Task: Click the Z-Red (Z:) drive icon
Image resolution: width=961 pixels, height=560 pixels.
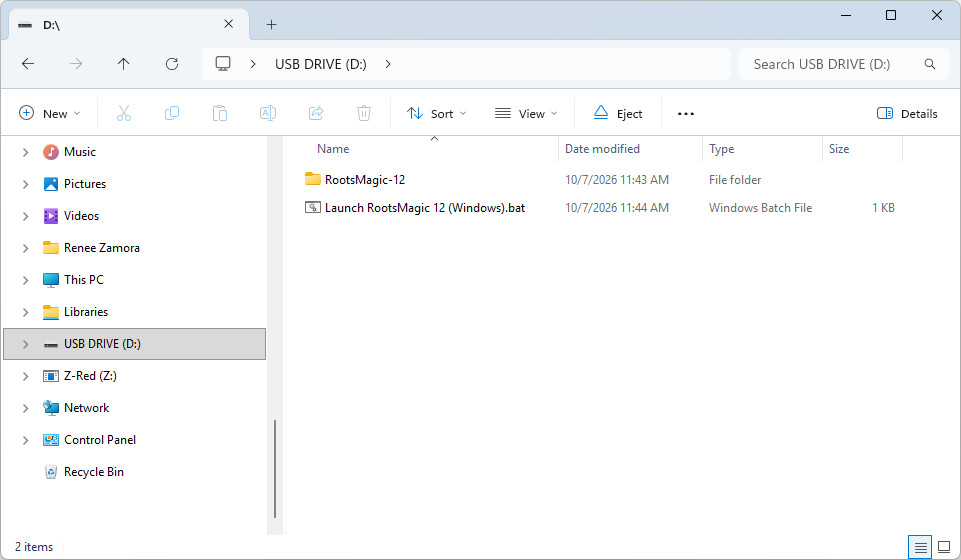Action: 51,376
